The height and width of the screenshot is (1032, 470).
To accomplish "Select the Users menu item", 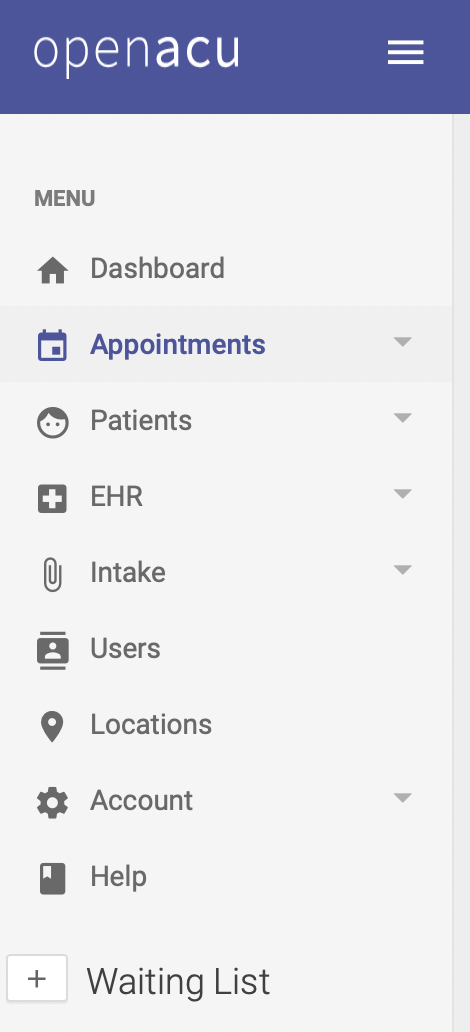I will pos(226,648).
